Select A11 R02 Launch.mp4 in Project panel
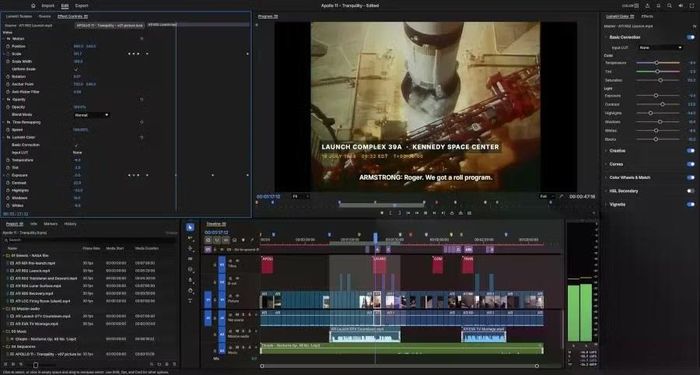The height and width of the screenshot is (375, 700). (33, 271)
